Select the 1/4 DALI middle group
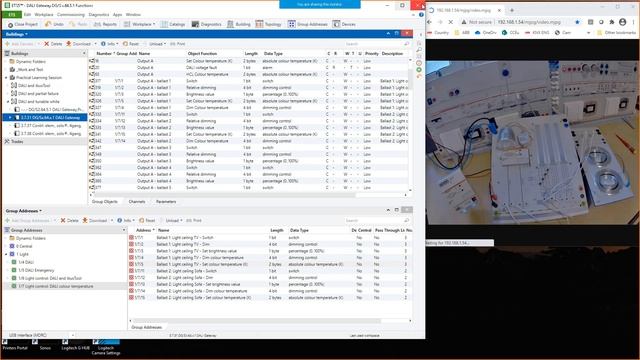640x360 pixels. click(23, 262)
